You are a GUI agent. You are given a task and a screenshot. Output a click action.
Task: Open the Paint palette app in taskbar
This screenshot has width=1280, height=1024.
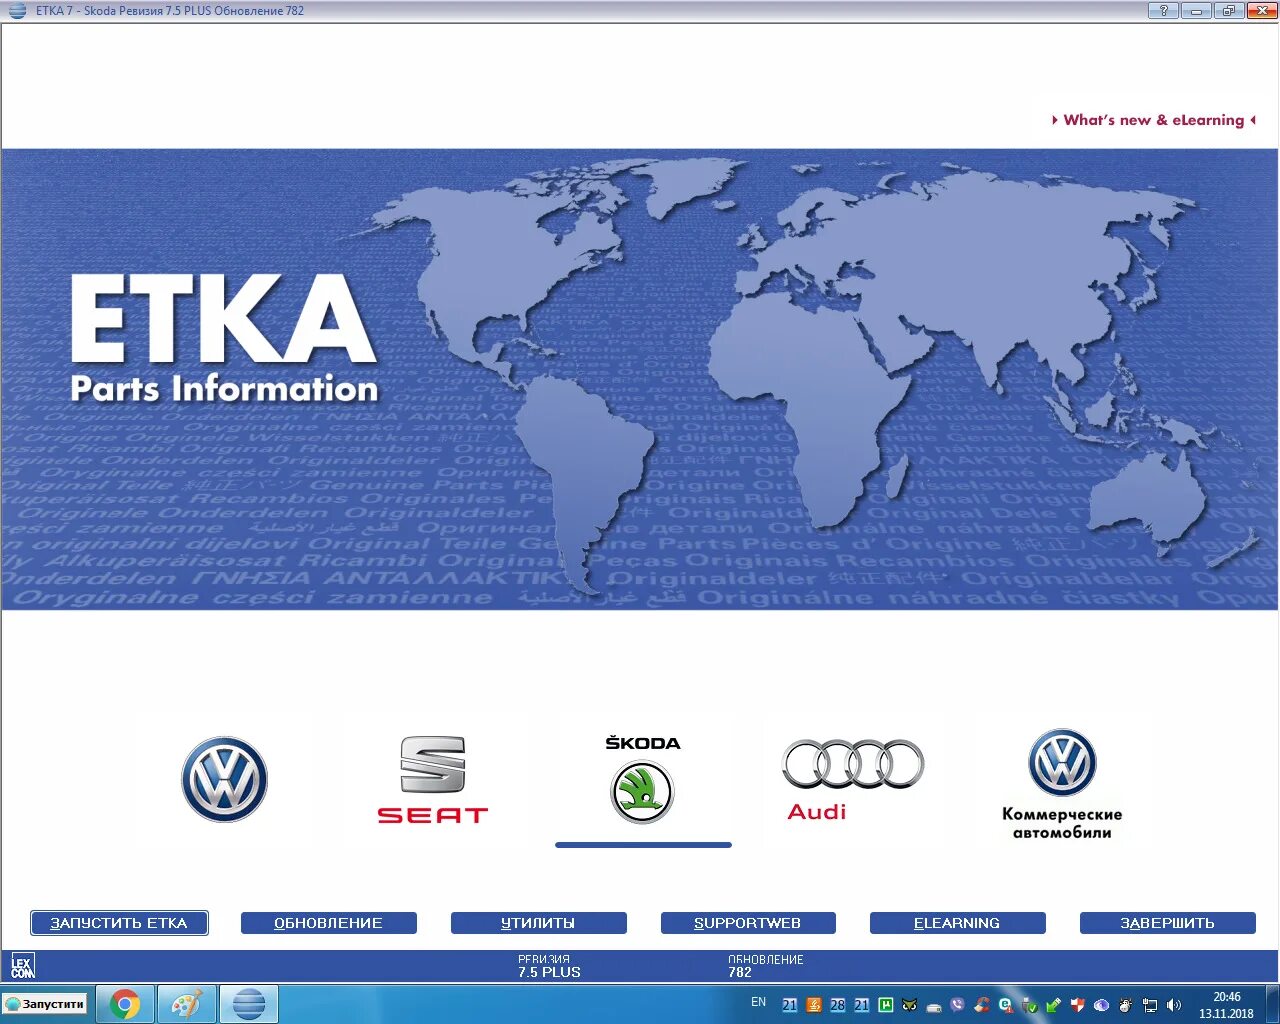pos(187,1004)
